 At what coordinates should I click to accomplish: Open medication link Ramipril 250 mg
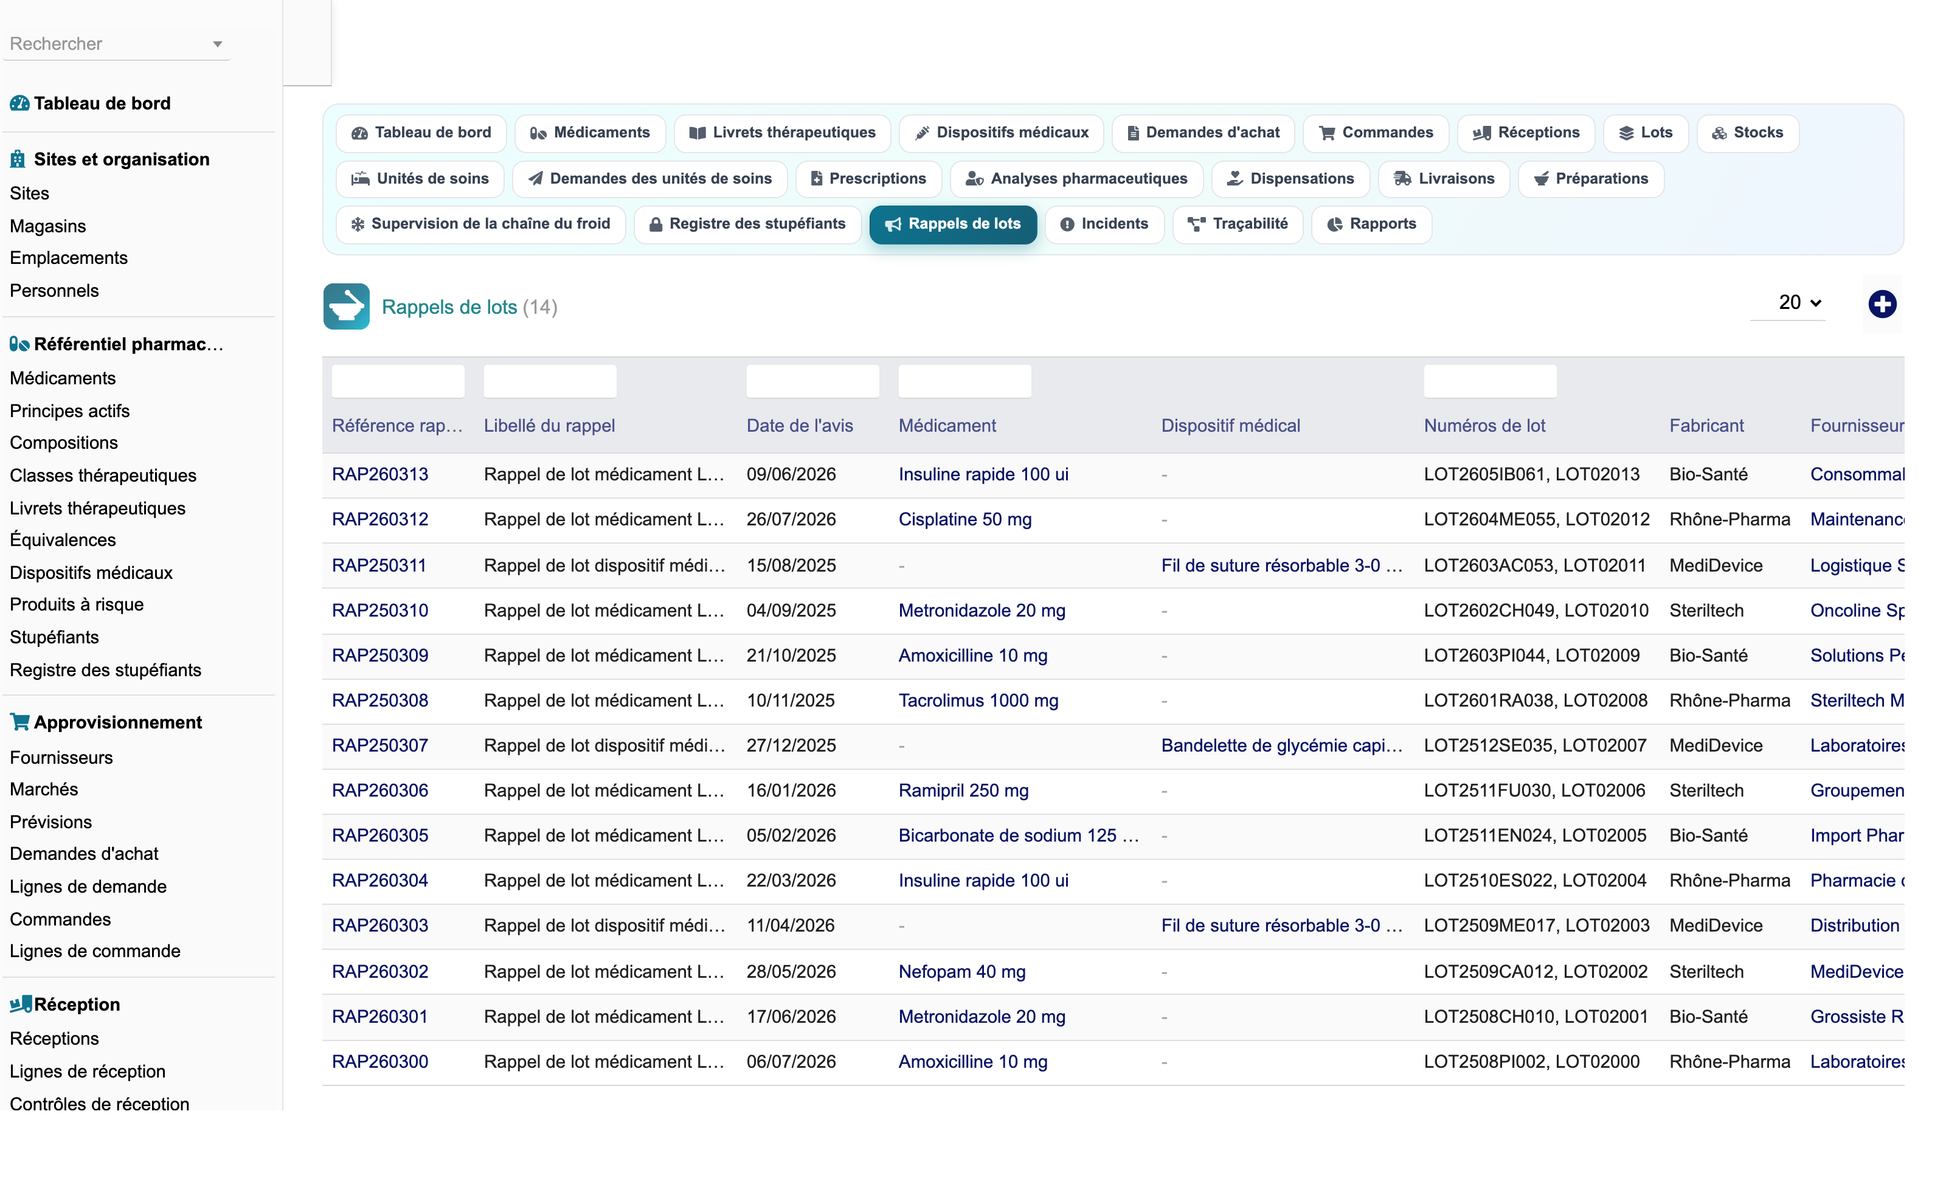[963, 790]
